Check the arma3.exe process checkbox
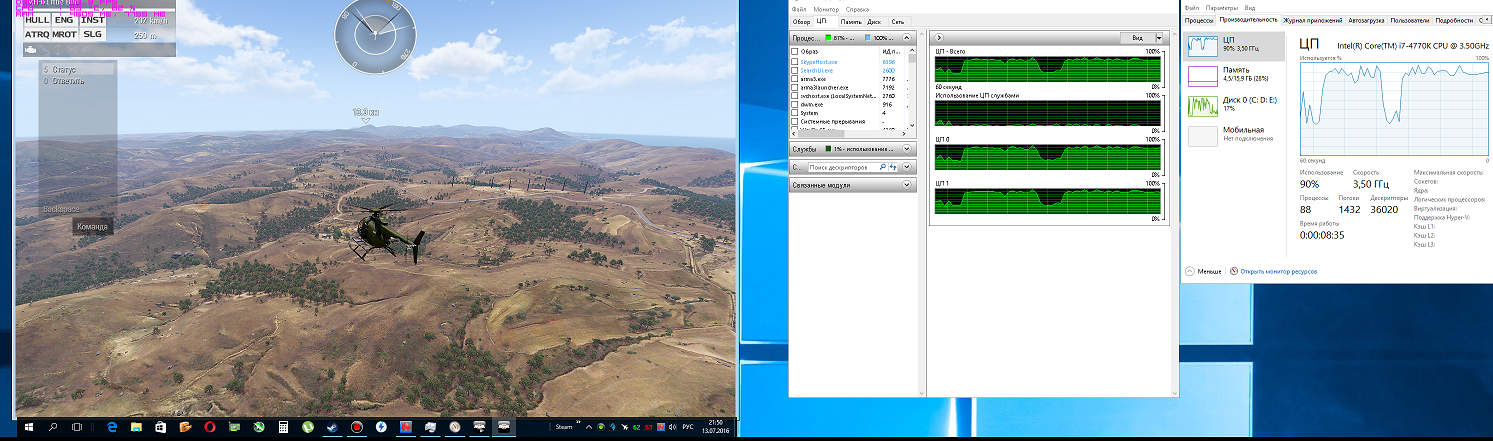The height and width of the screenshot is (441, 1493). click(794, 79)
